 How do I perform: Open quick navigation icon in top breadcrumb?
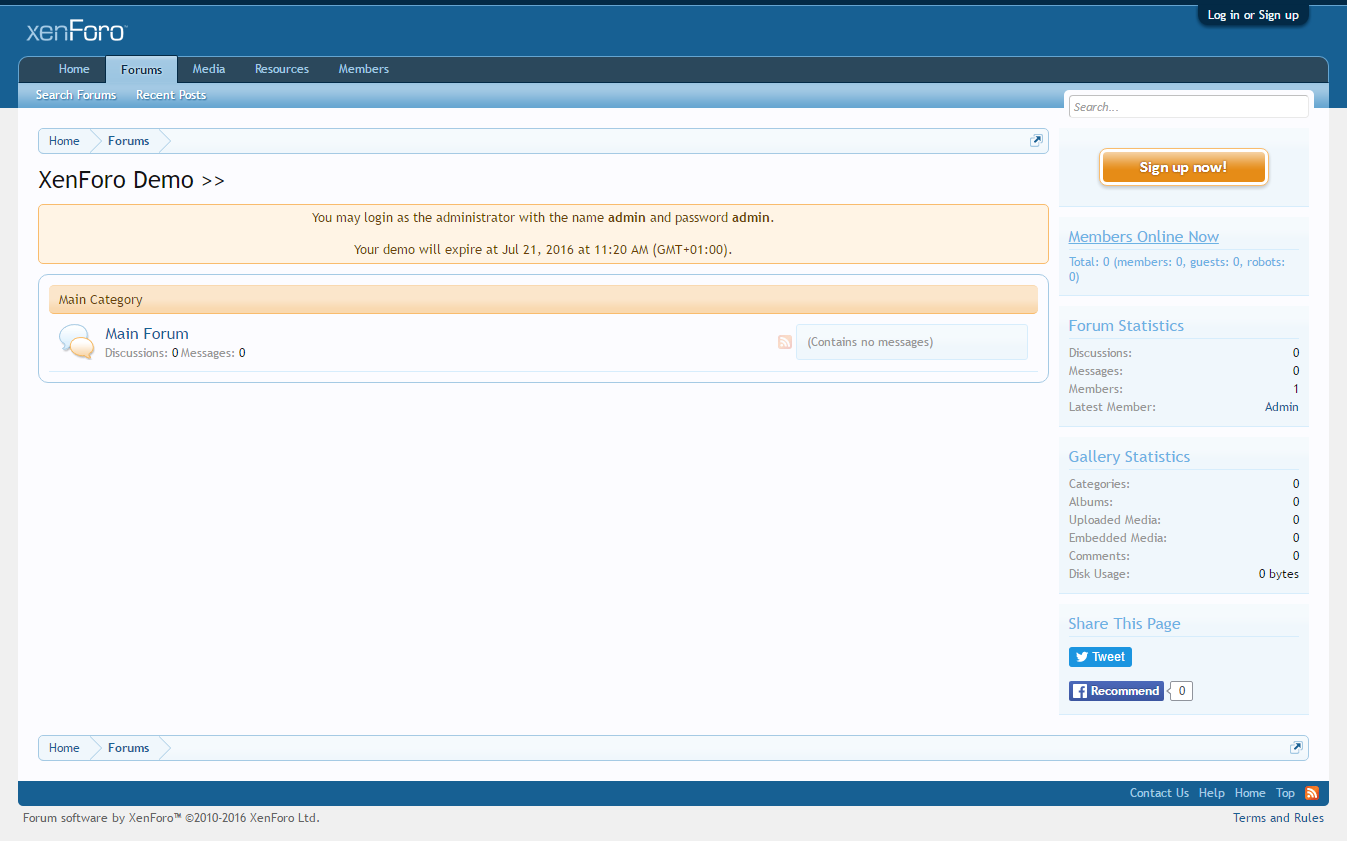pos(1036,141)
